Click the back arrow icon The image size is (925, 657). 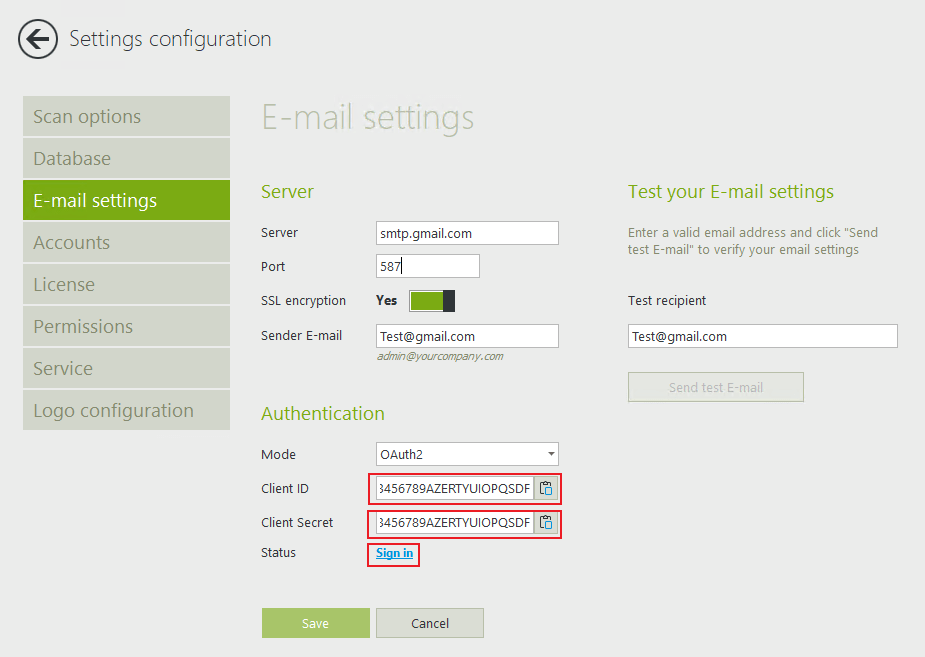tap(38, 39)
